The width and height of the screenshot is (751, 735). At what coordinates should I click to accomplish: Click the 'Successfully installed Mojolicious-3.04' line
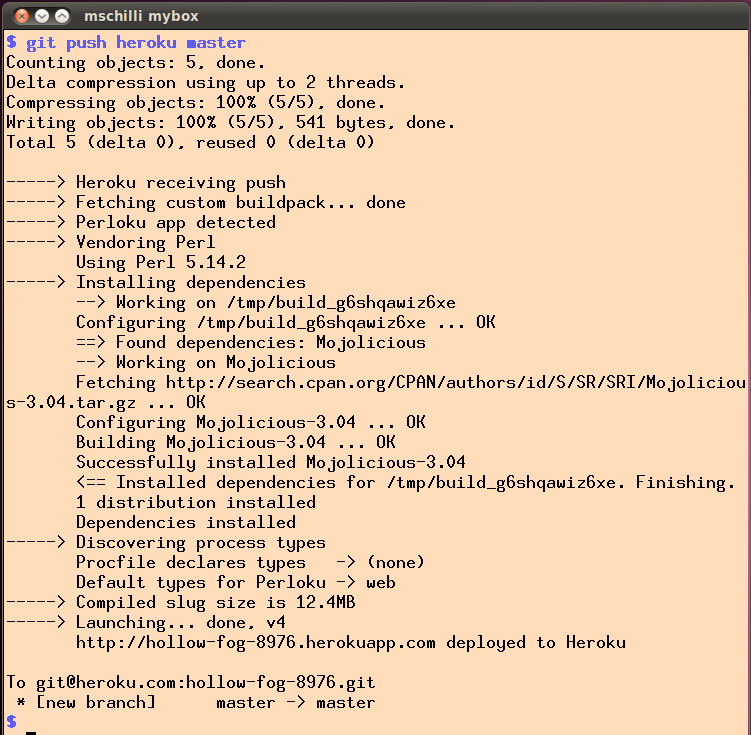(x=271, y=463)
